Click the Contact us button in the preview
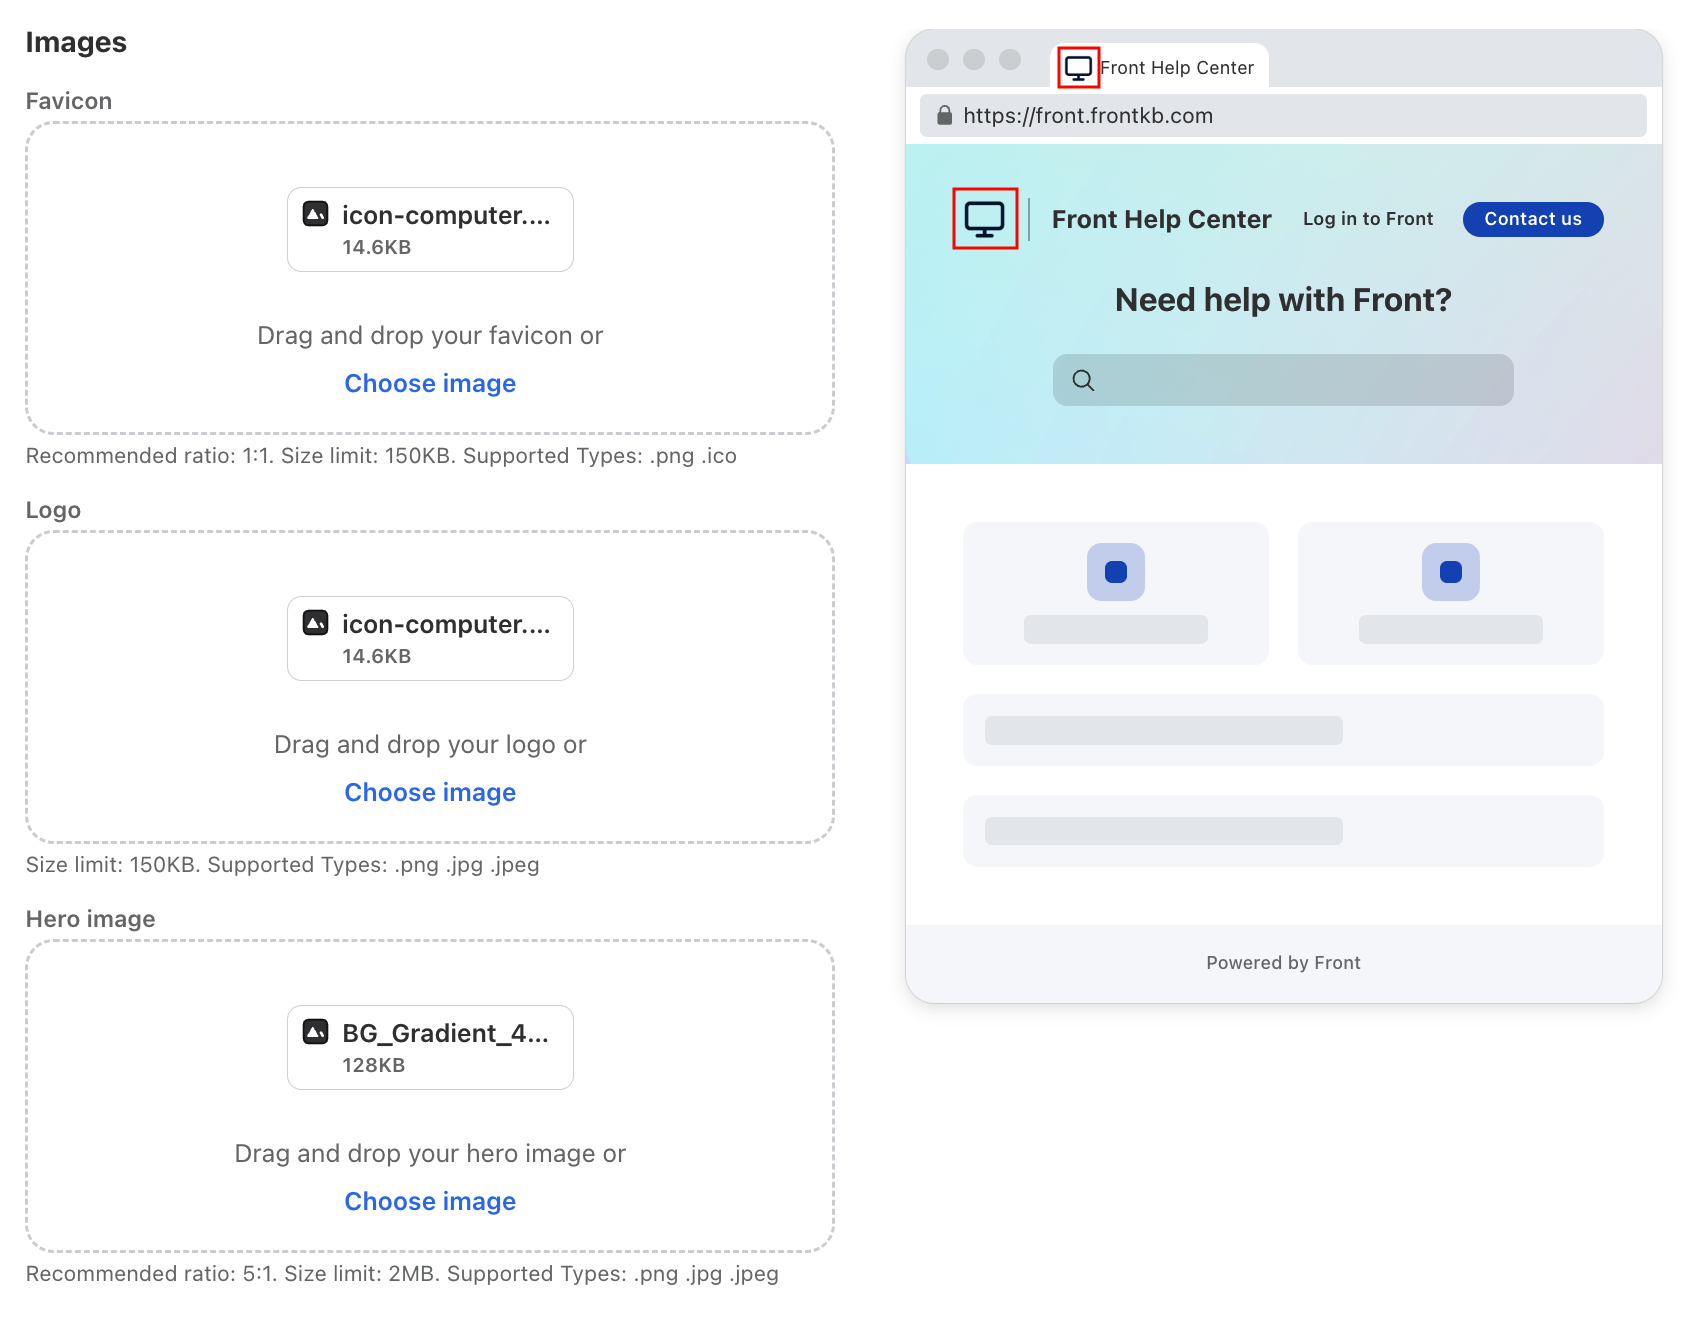 click(x=1533, y=219)
